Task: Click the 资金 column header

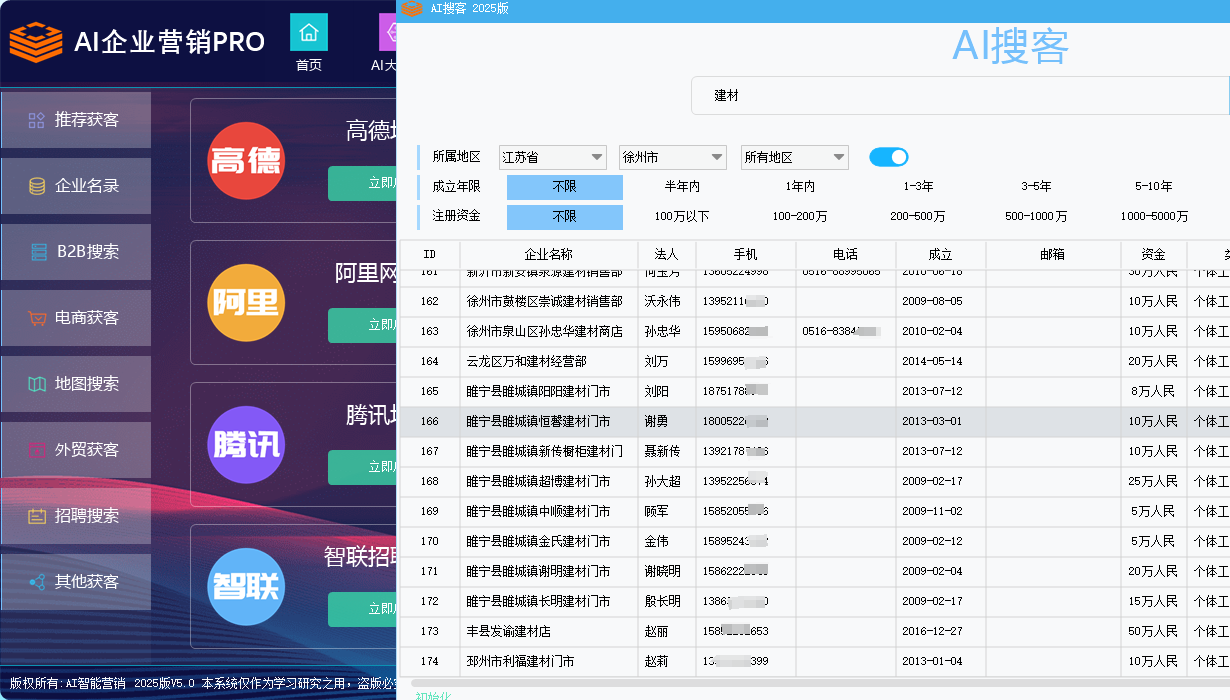Action: coord(1153,255)
